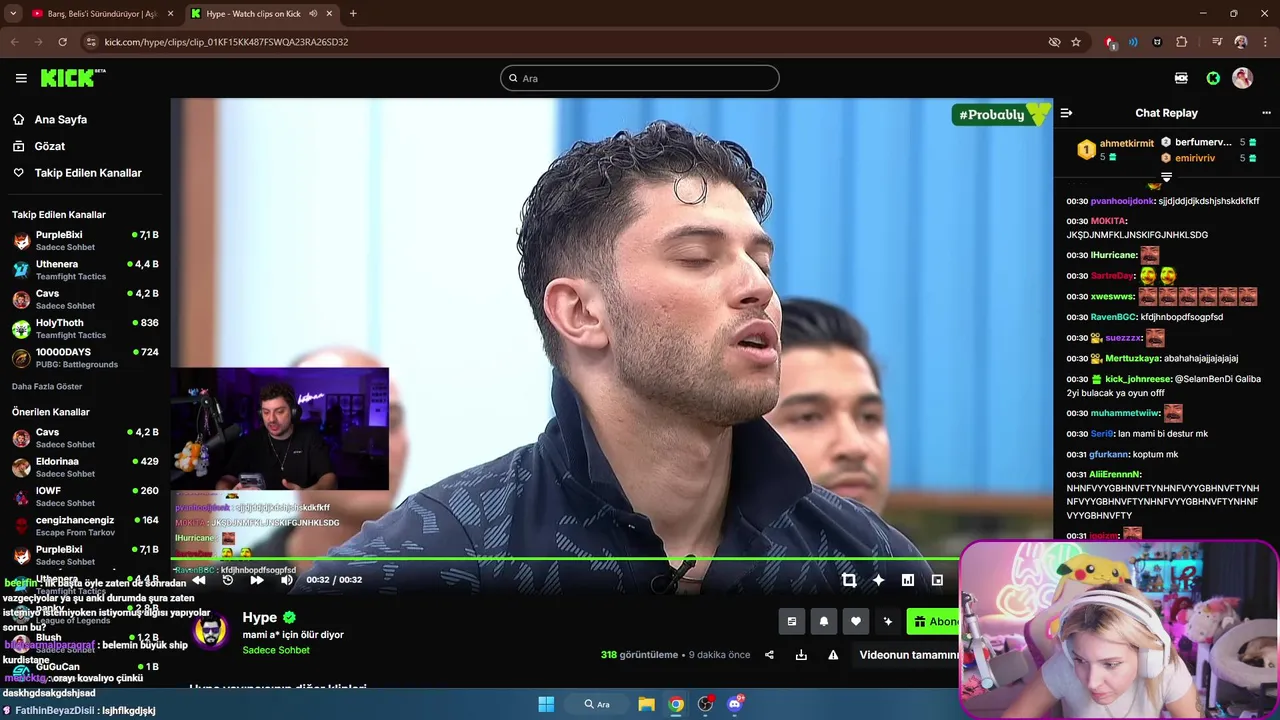Open Eldorinaa recommended channel
Image resolution: width=1280 pixels, height=720 pixels.
click(85, 467)
